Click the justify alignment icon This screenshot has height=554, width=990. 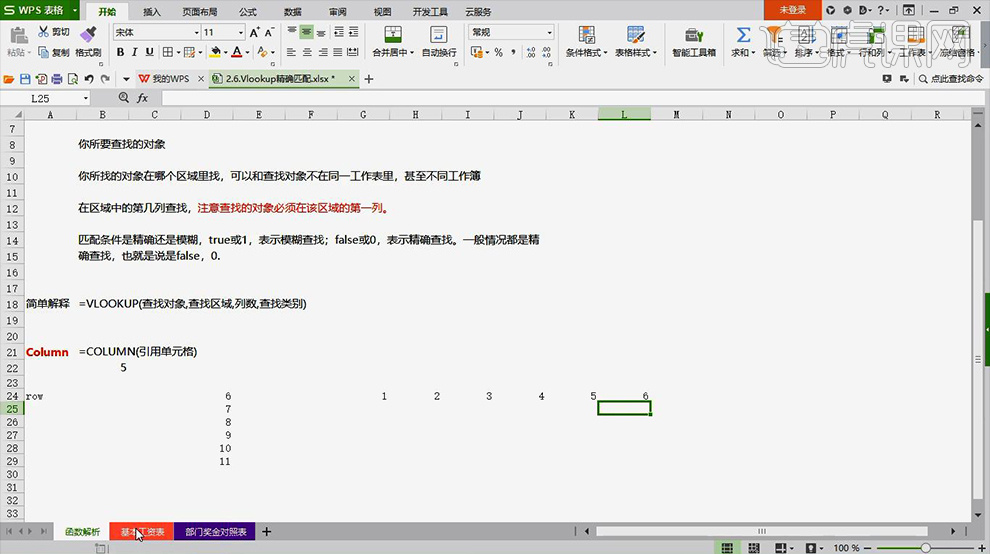[338, 52]
